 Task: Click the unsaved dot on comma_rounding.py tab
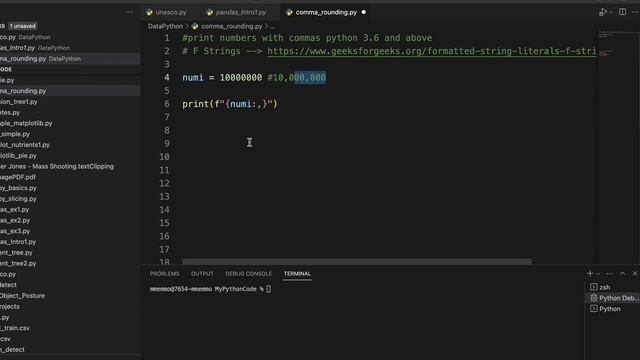(363, 12)
